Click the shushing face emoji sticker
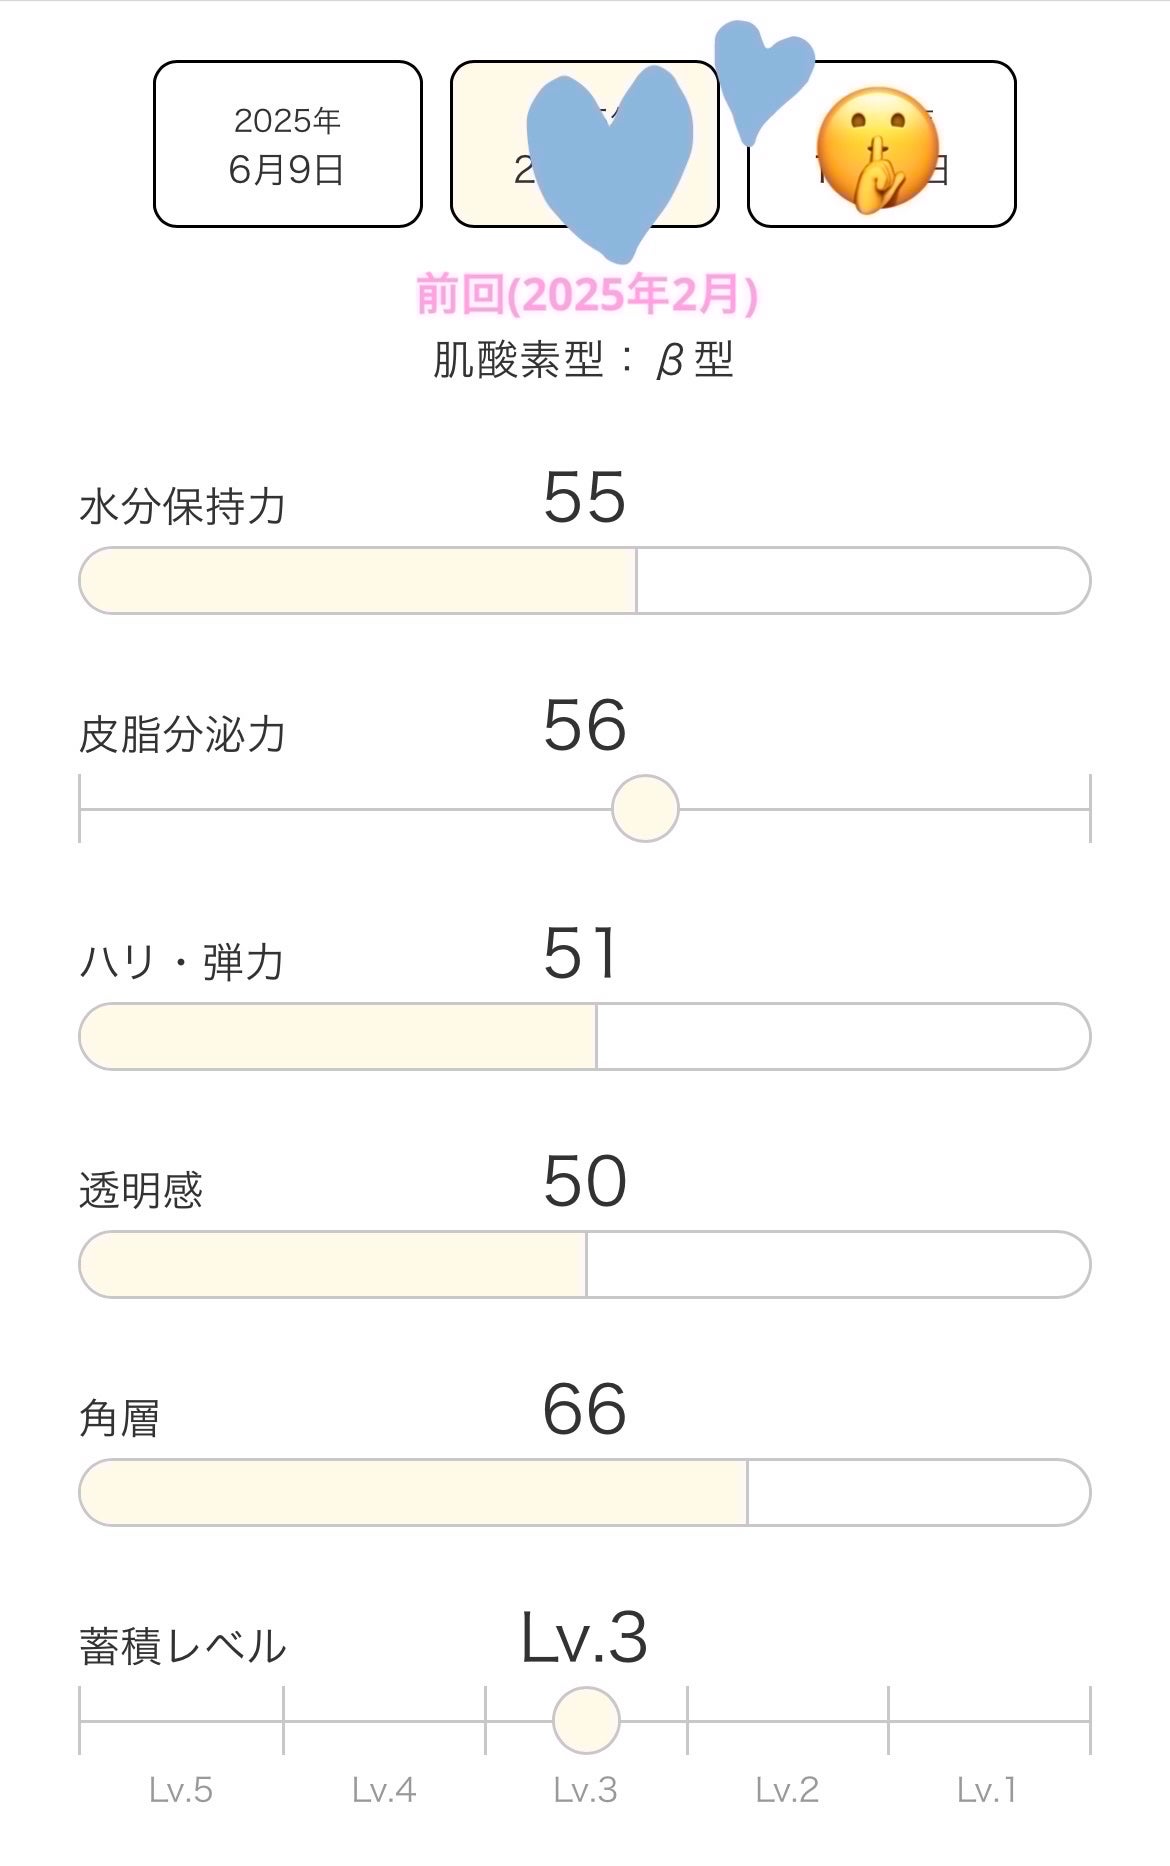Image resolution: width=1170 pixels, height=1866 pixels. point(877,150)
